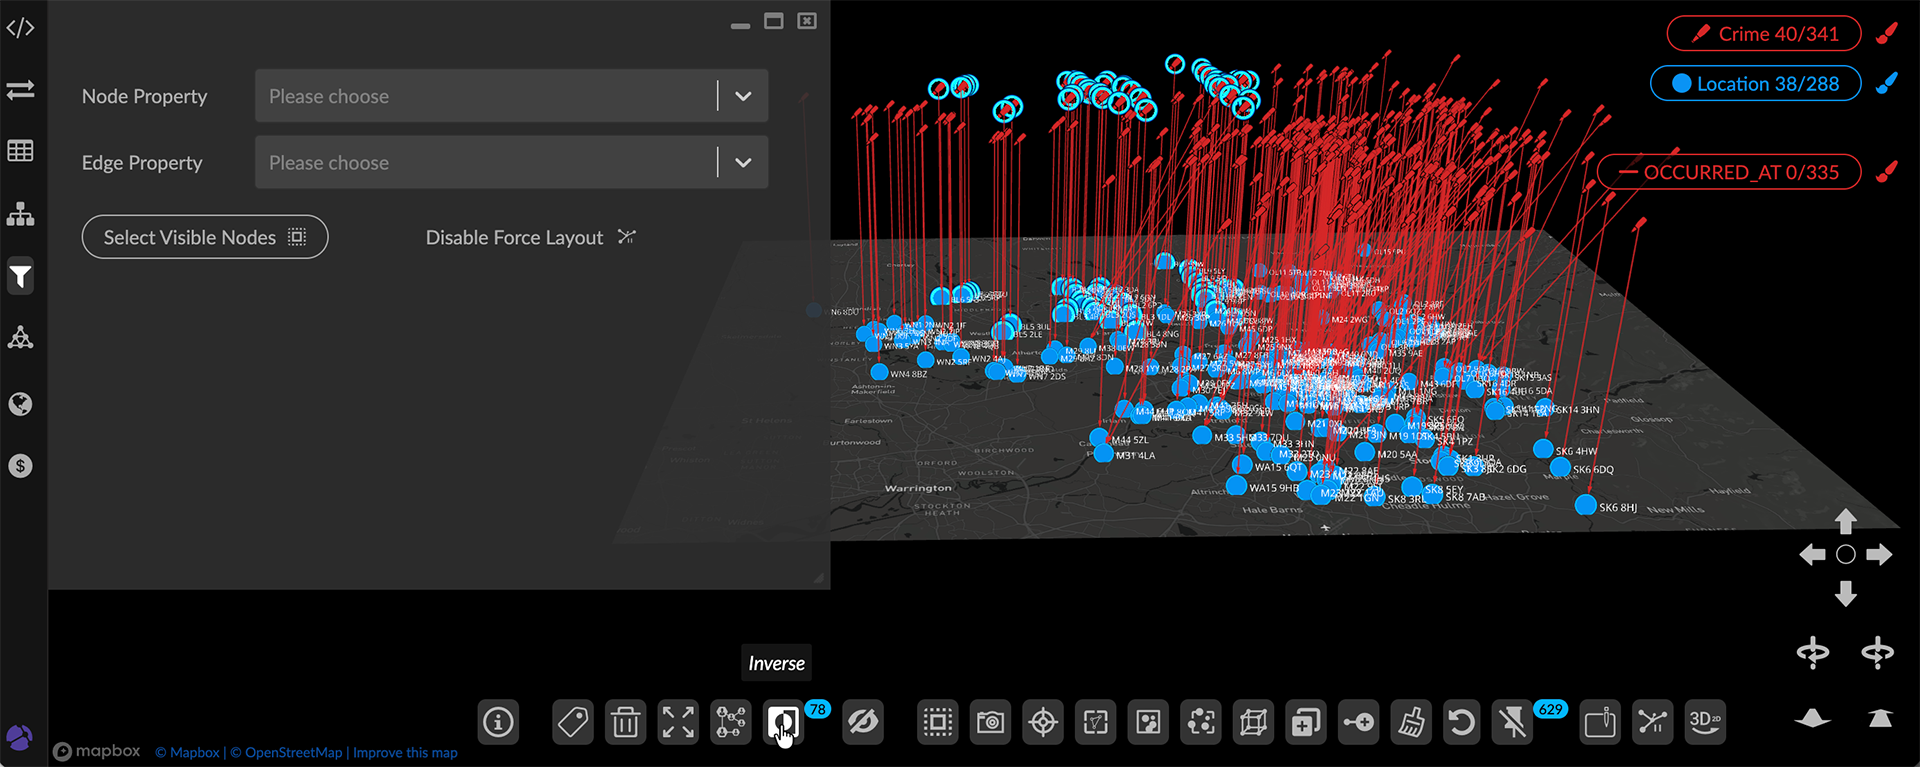This screenshot has width=1920, height=767.
Task: Click the Select Visible Nodes button
Action: point(205,237)
